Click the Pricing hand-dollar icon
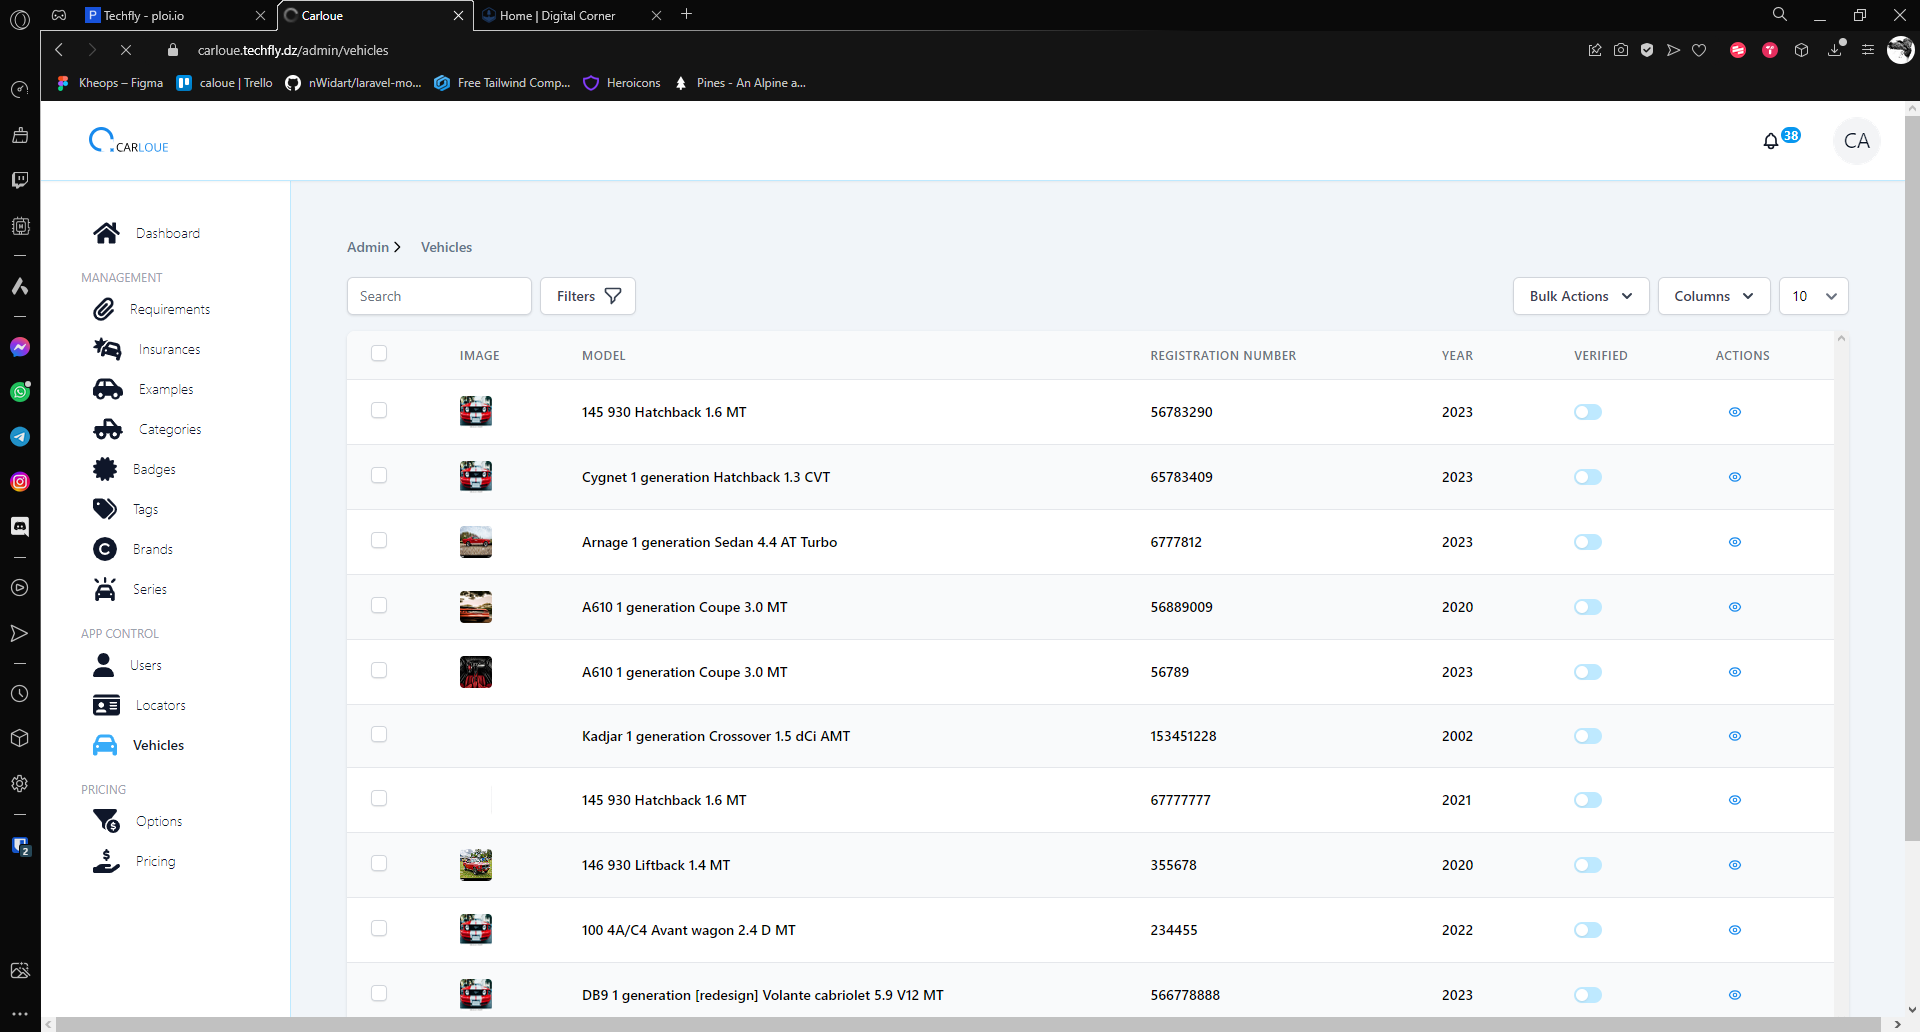Image resolution: width=1920 pixels, height=1032 pixels. click(106, 861)
